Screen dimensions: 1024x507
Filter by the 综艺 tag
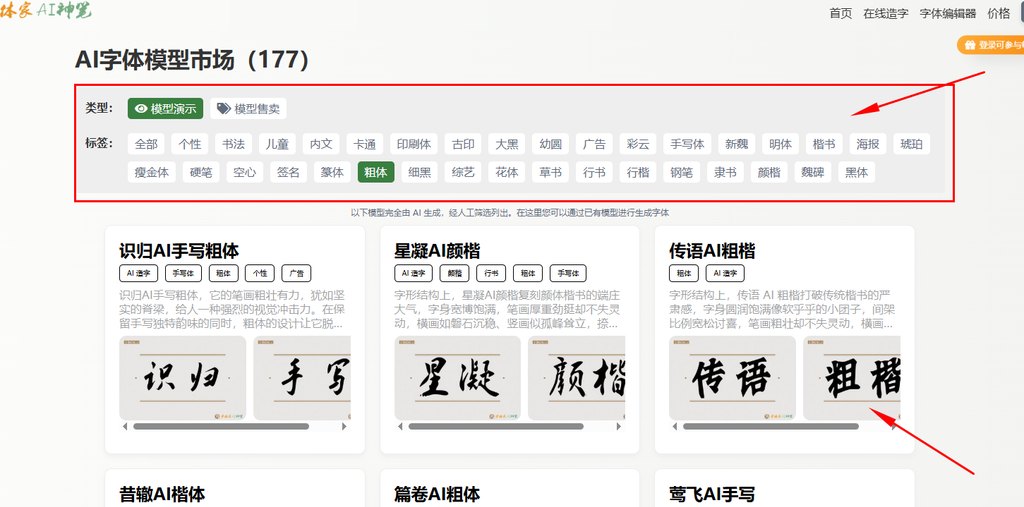click(x=463, y=172)
